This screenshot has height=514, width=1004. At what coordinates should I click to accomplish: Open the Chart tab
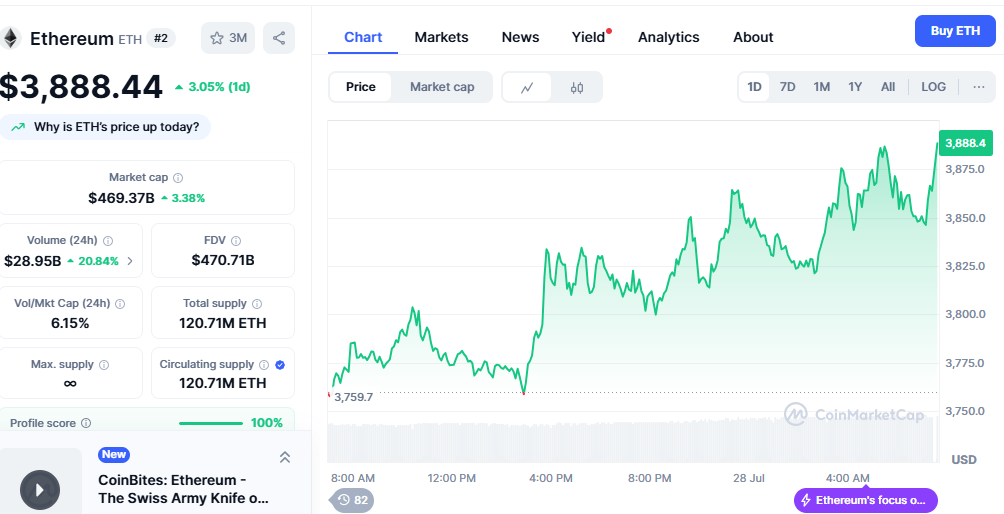(363, 37)
